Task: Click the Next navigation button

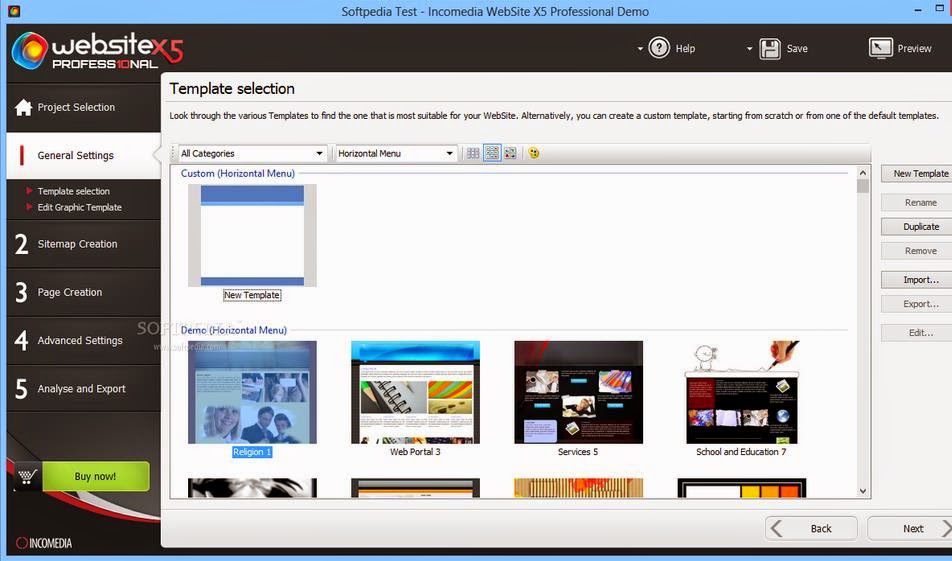Action: pos(910,529)
